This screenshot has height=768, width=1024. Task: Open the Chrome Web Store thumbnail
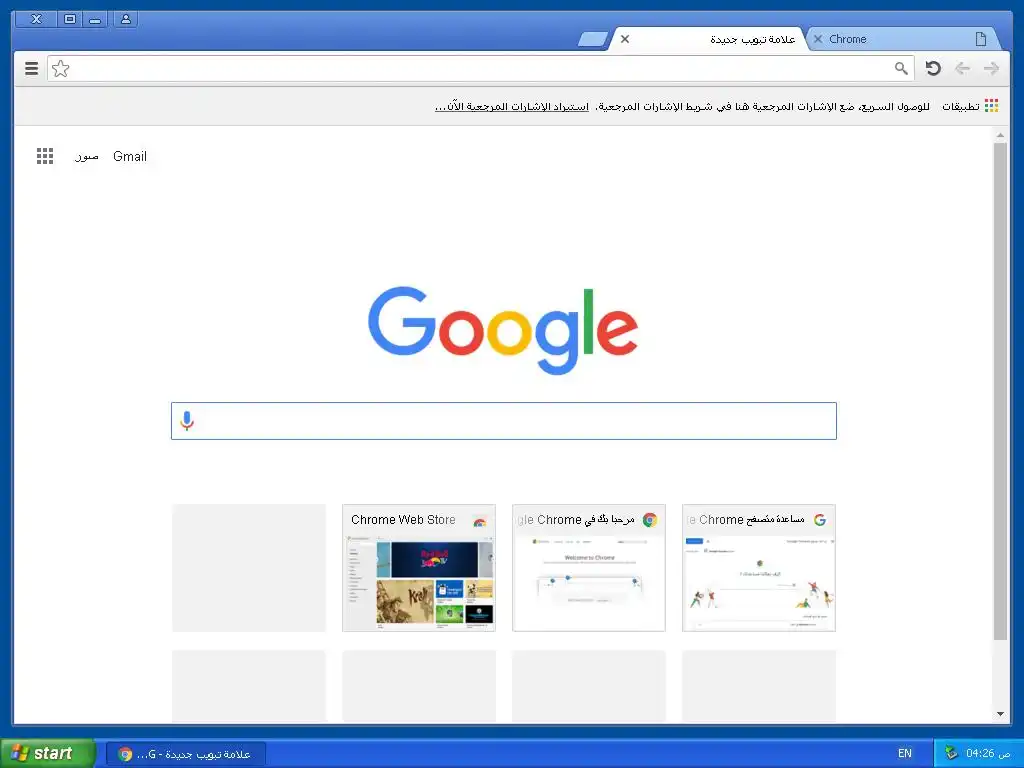tap(419, 568)
